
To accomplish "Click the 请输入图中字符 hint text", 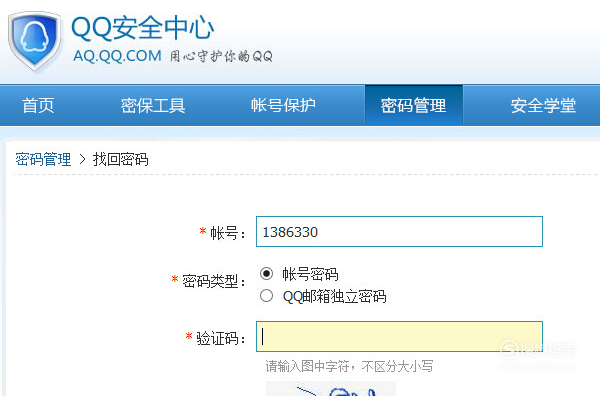I will 307,367.
